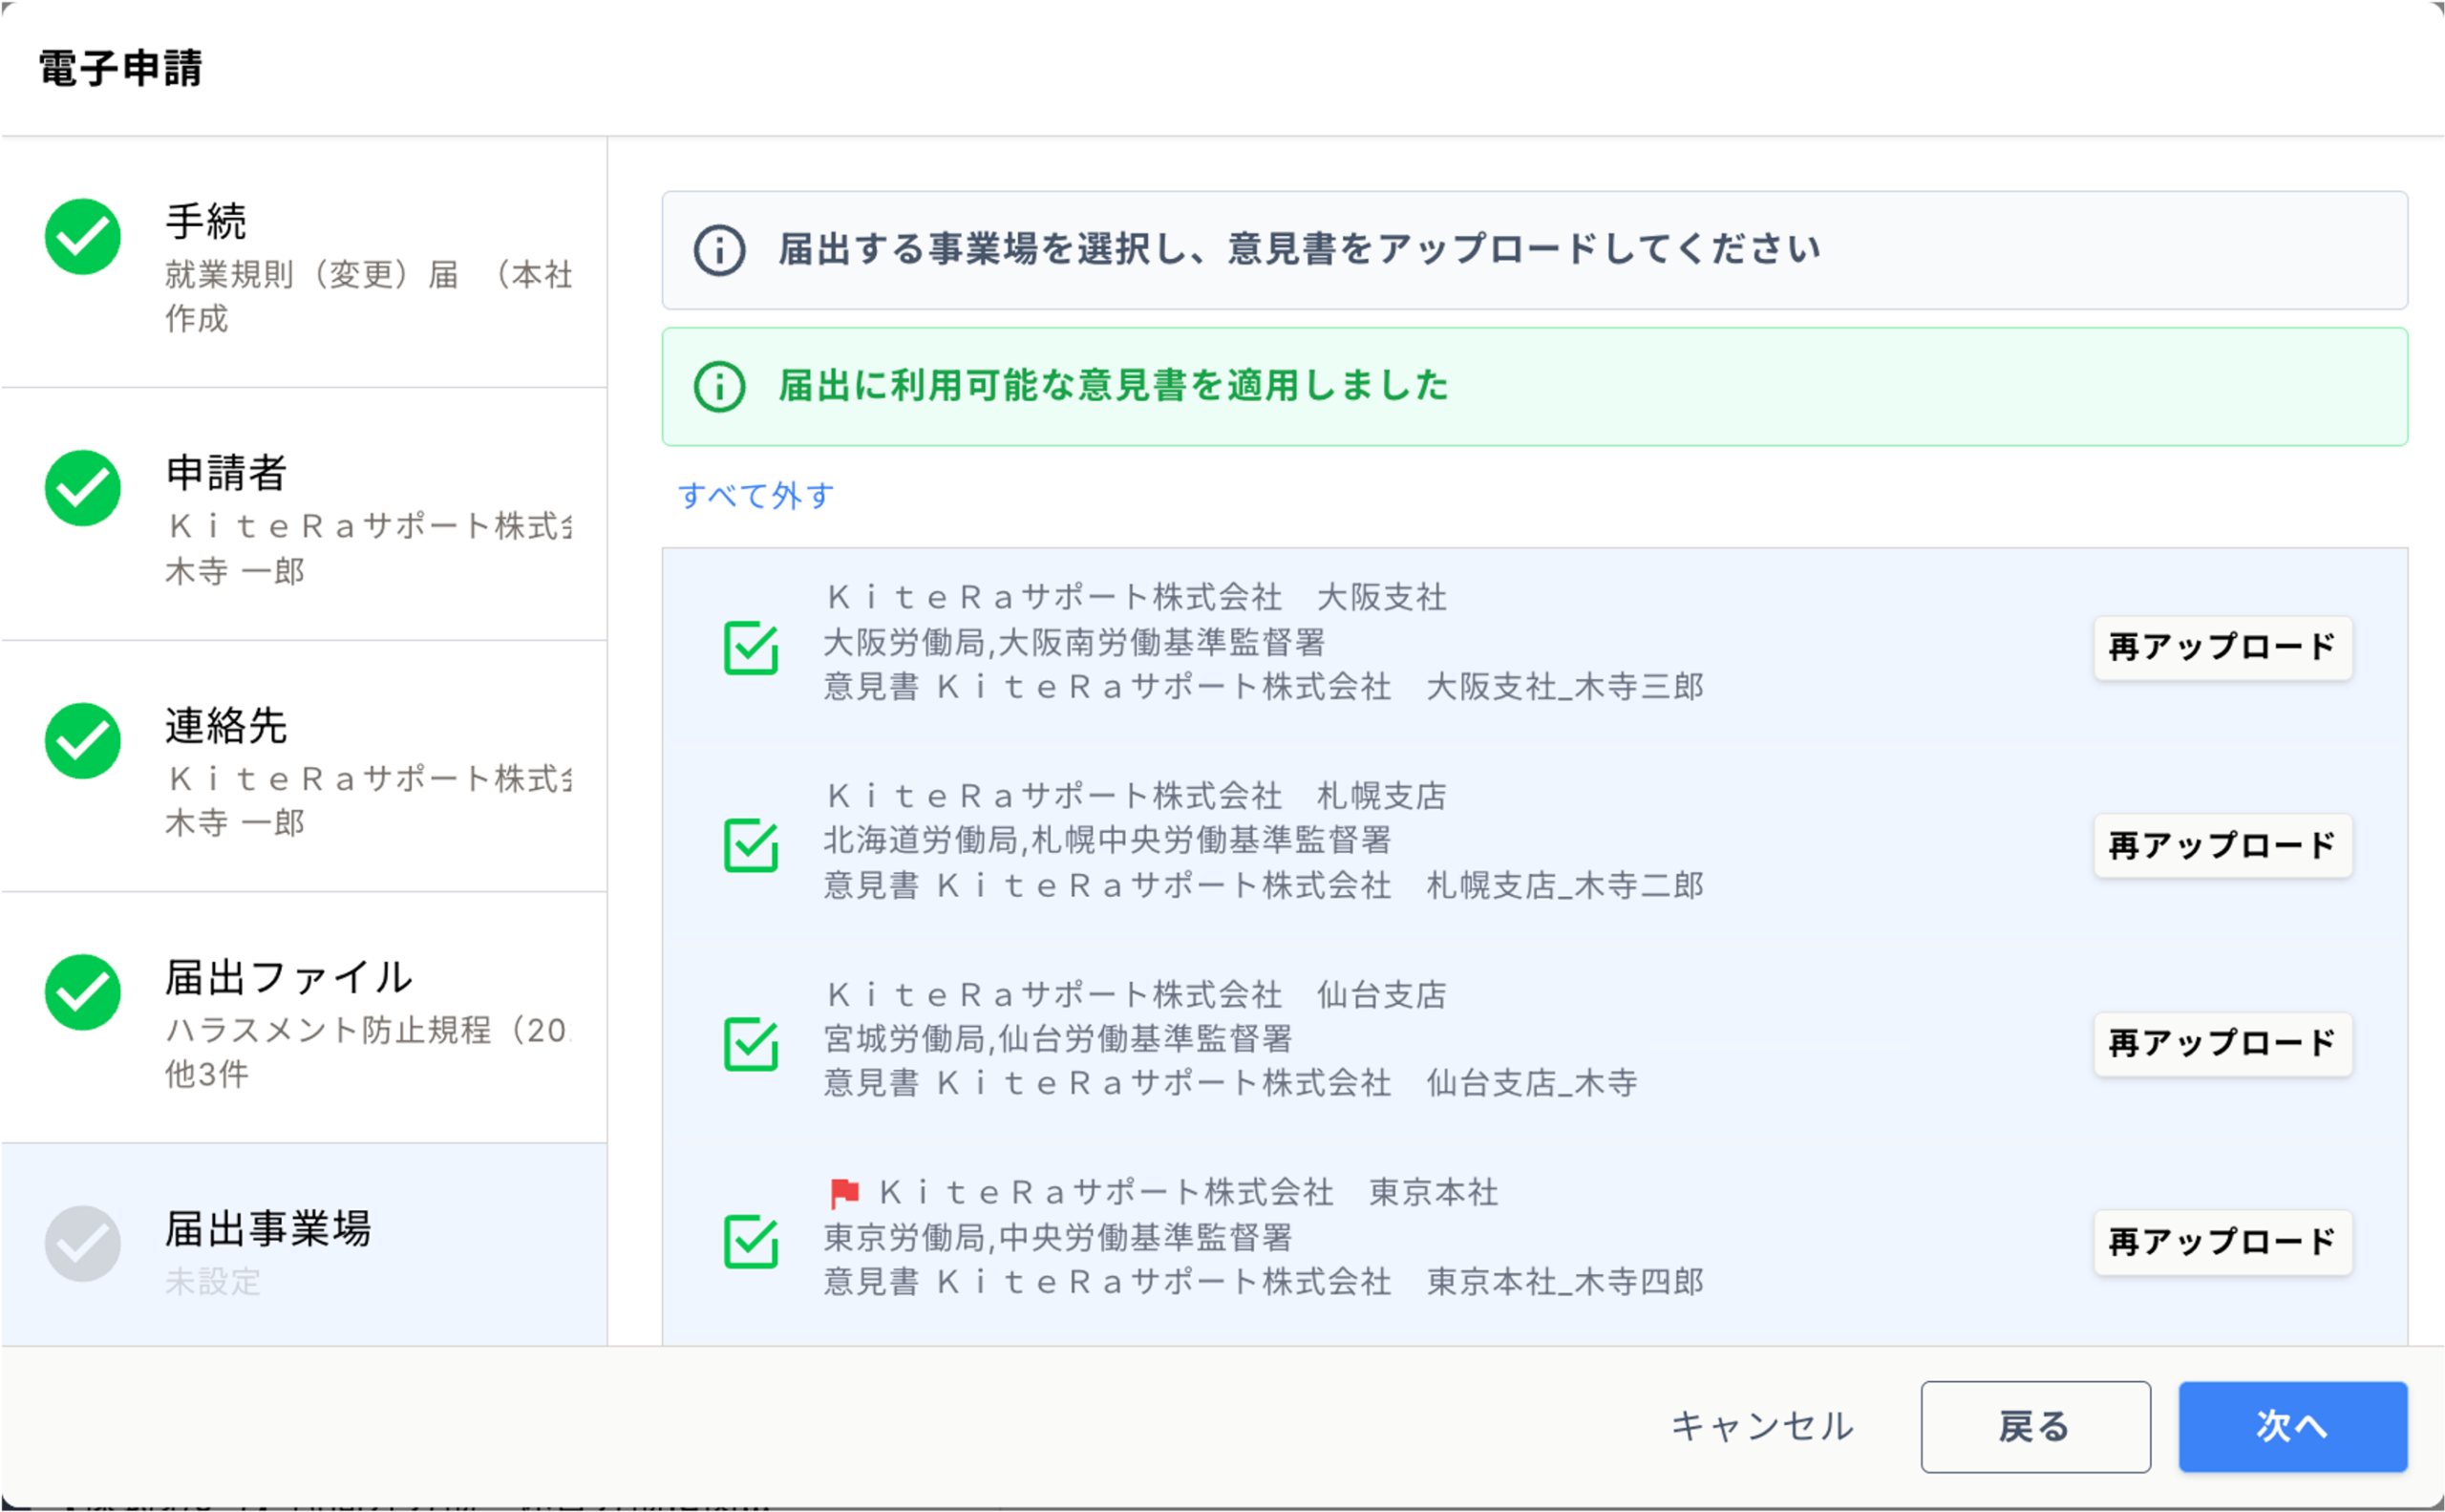Select the 届出事業場 step in the sidebar
This screenshot has width=2445, height=1512.
[304, 1245]
